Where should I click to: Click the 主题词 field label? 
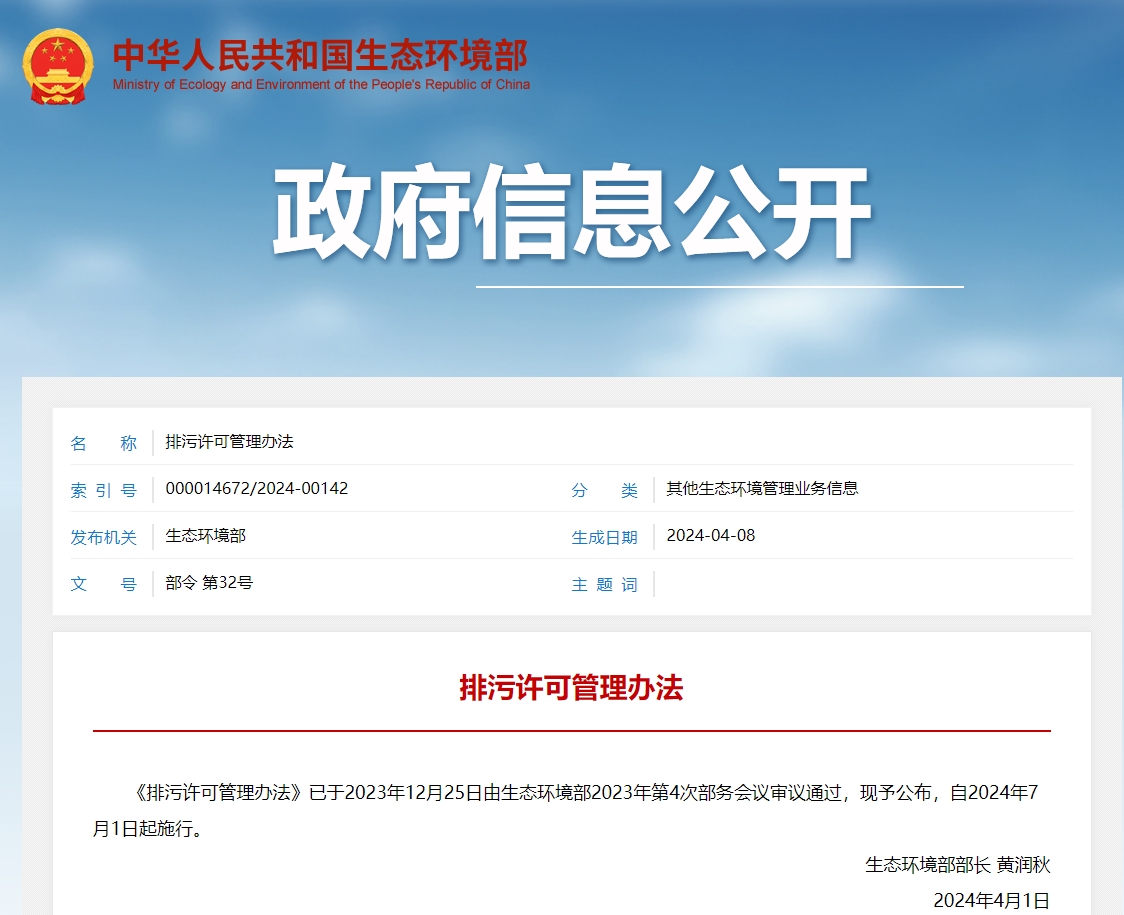point(606,583)
